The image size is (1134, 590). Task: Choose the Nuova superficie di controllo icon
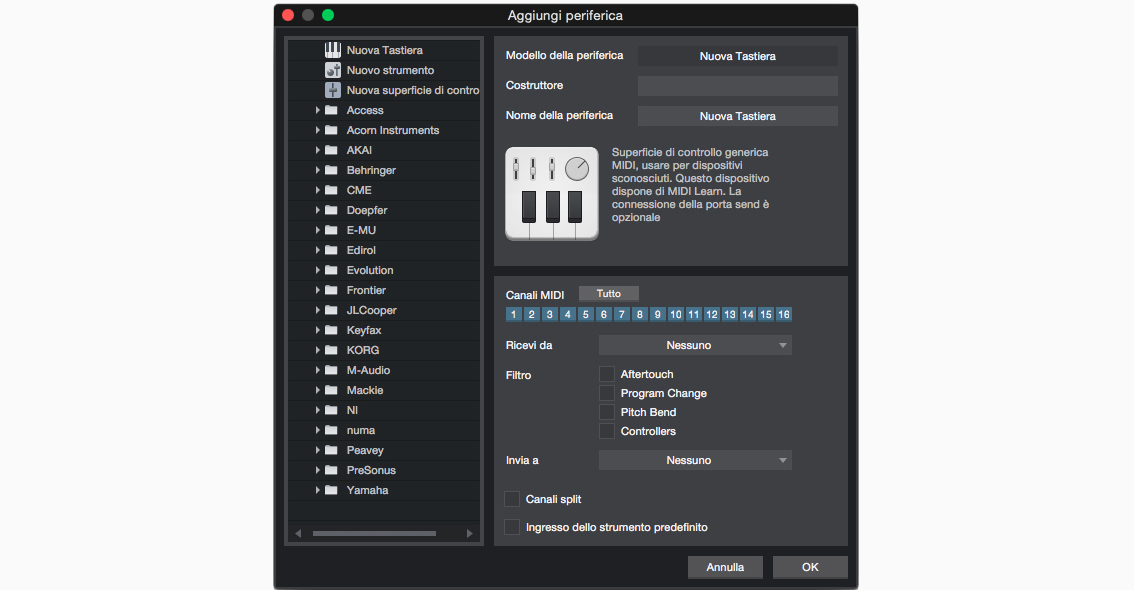[333, 90]
